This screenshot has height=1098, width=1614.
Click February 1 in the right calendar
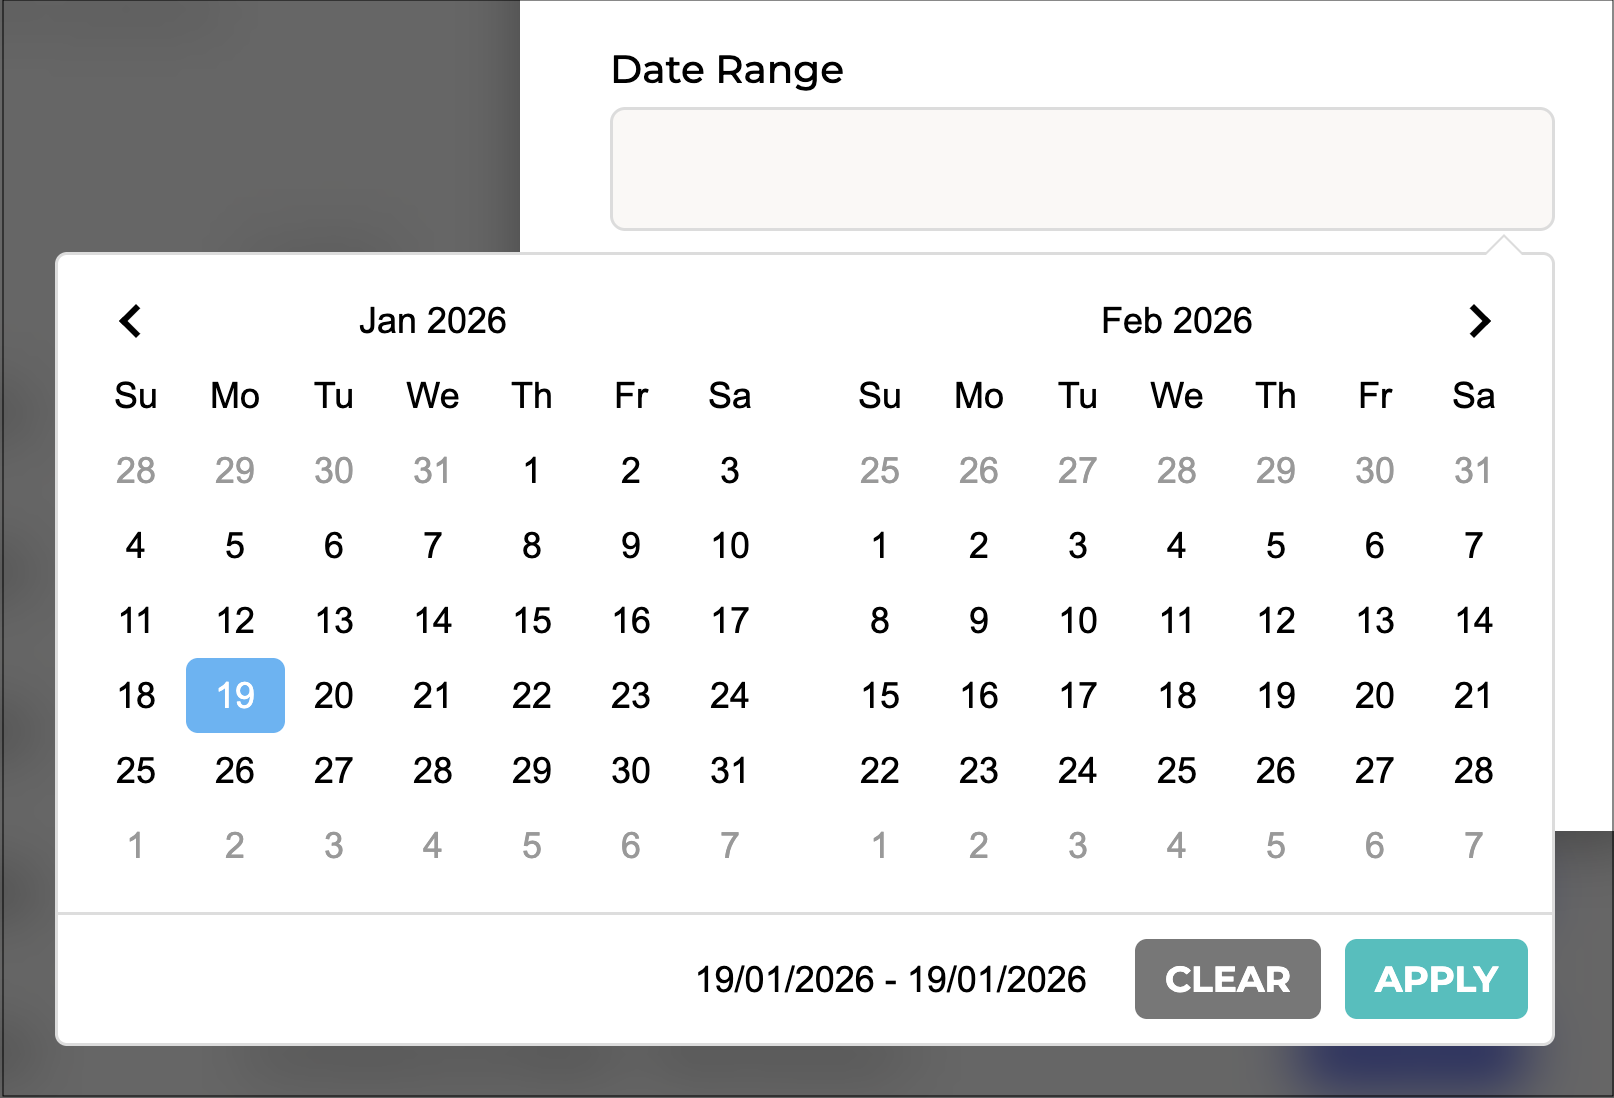[879, 545]
